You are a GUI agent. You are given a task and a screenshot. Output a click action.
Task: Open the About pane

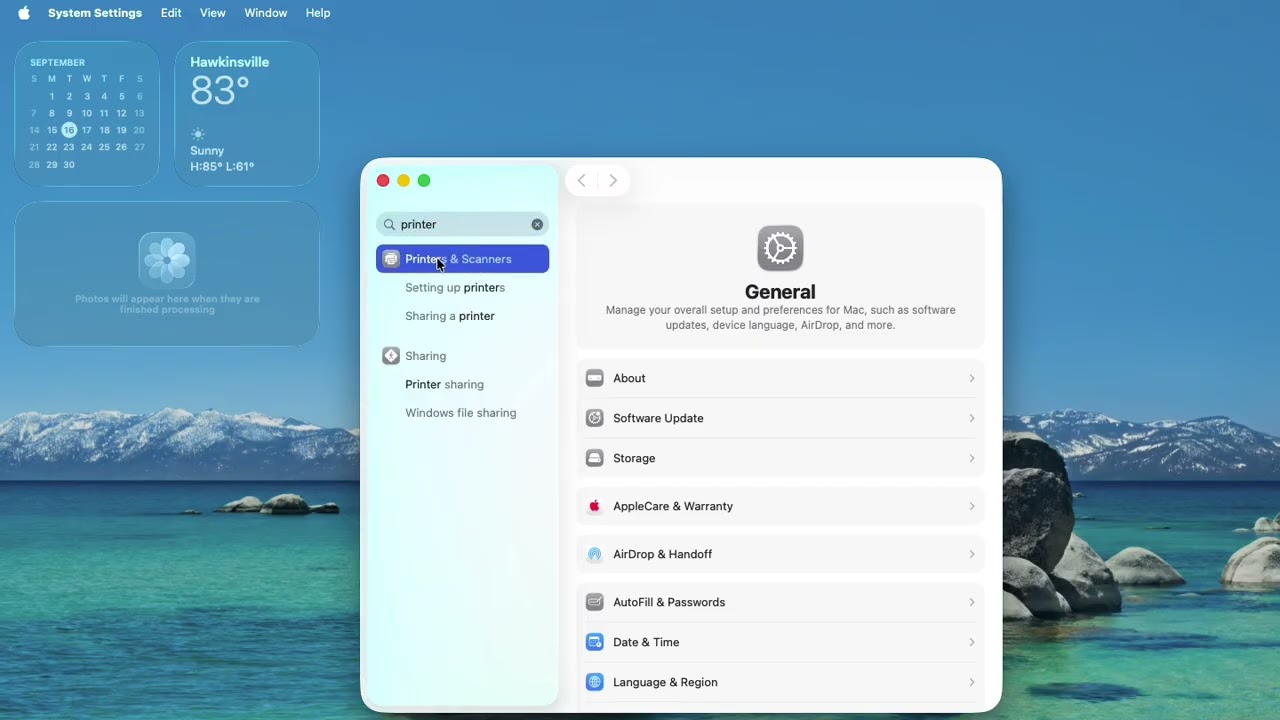[780, 378]
